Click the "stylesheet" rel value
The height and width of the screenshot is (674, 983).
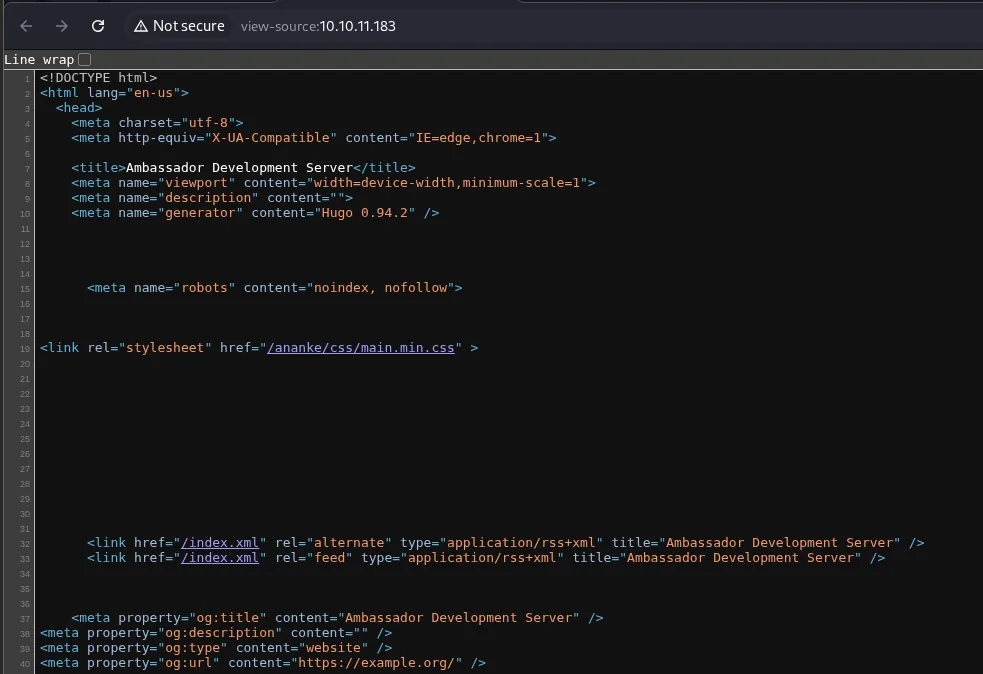pyautogui.click(x=166, y=347)
